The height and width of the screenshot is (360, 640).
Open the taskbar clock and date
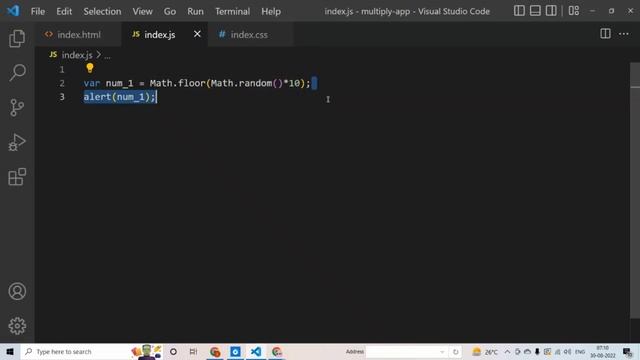[x=602, y=351]
